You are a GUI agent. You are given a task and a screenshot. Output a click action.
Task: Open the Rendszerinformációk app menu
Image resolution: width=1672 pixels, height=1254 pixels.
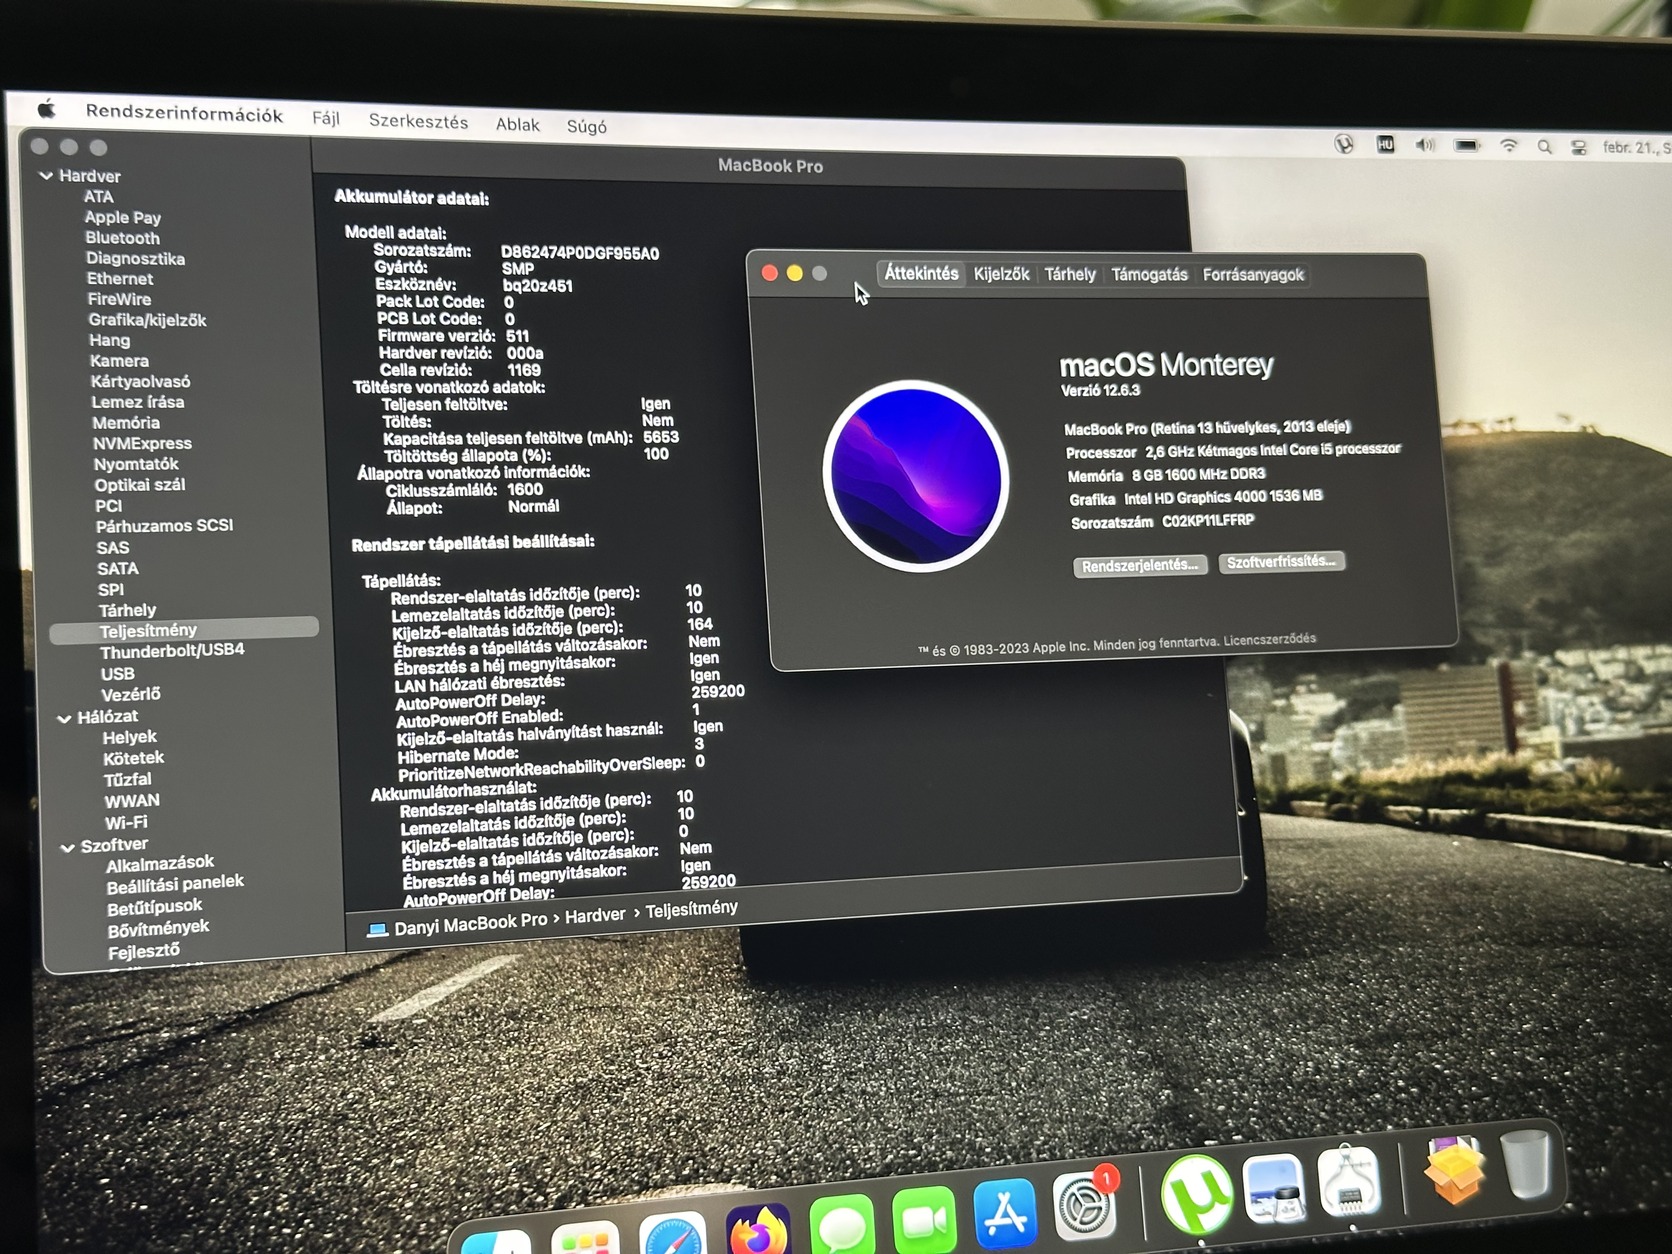click(184, 113)
